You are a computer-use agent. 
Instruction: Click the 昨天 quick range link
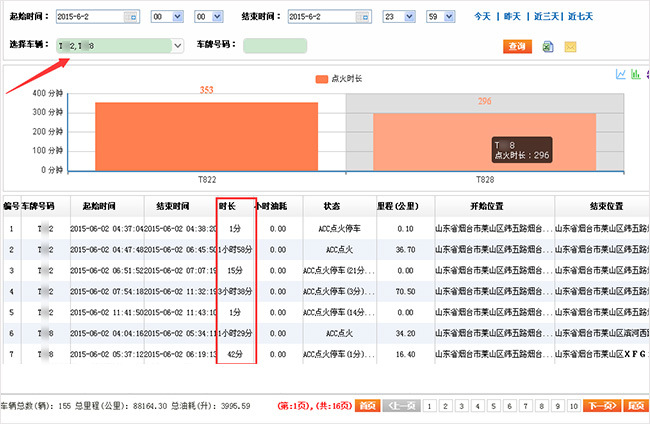(512, 17)
